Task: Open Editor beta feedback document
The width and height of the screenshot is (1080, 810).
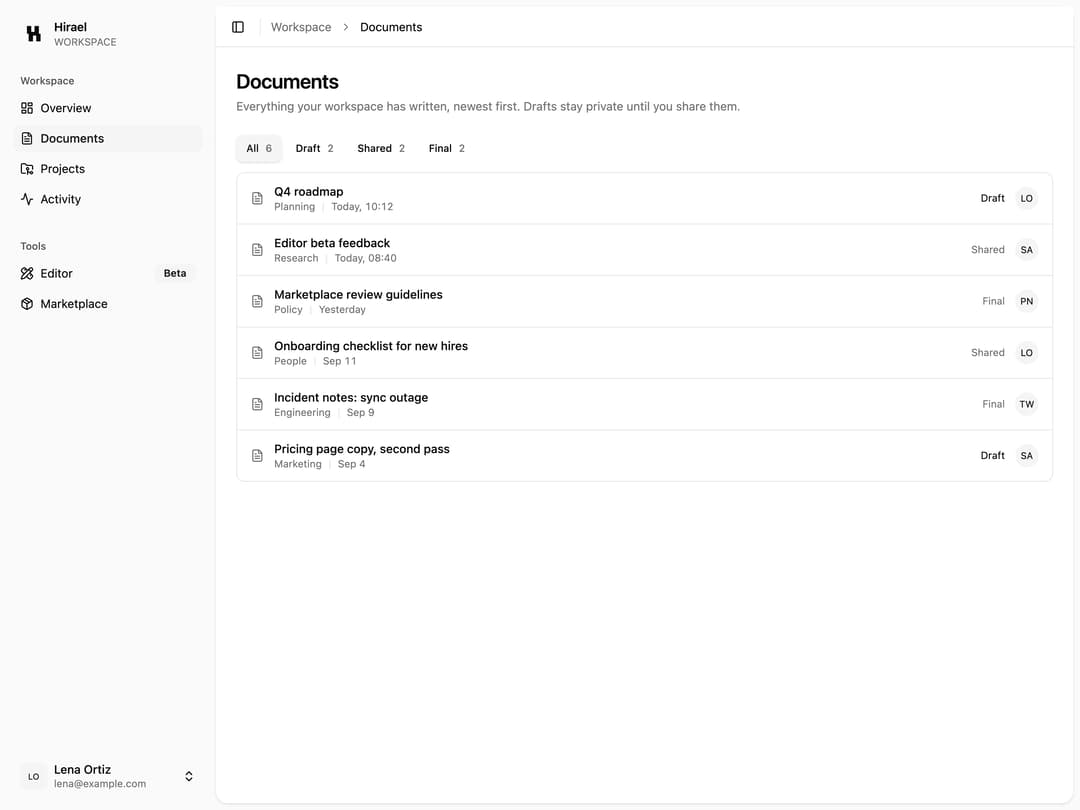Action: 644,250
